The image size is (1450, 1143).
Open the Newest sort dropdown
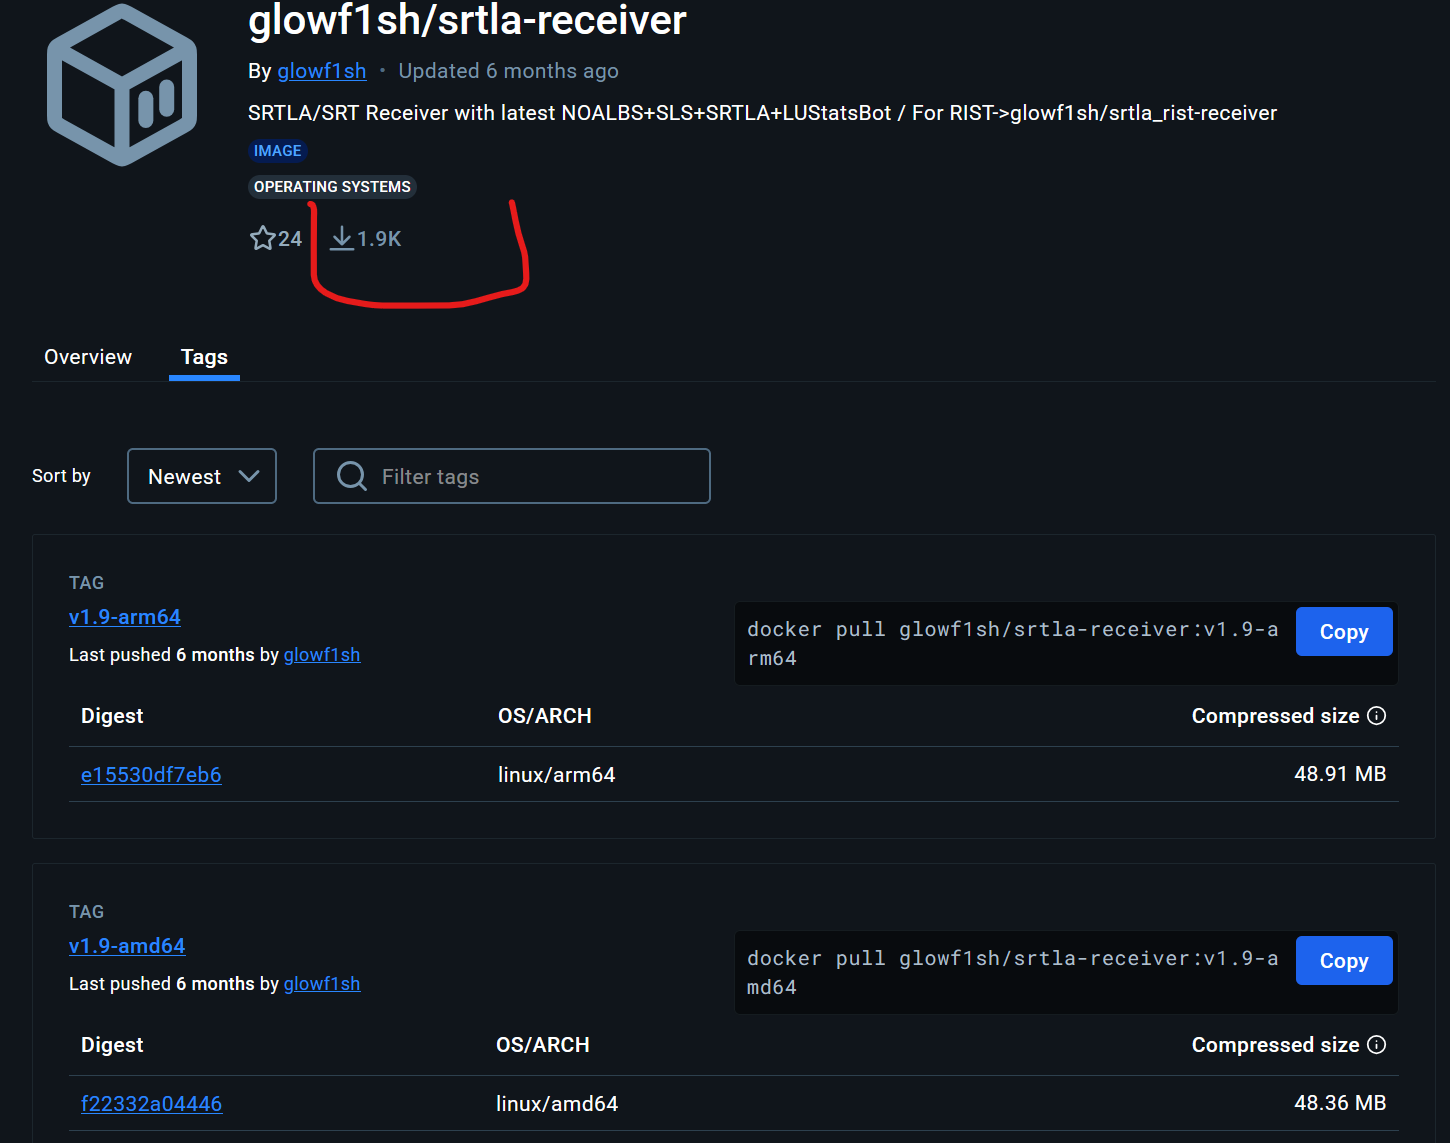tap(201, 476)
